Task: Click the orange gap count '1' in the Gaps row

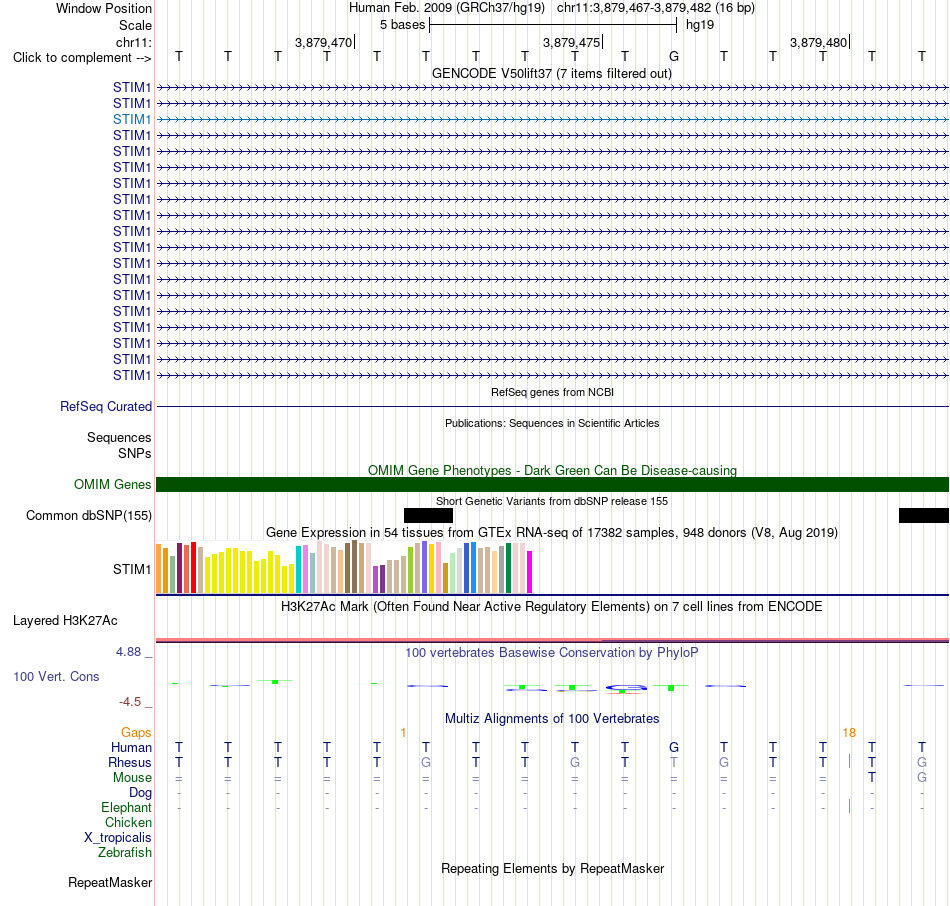Action: click(403, 733)
